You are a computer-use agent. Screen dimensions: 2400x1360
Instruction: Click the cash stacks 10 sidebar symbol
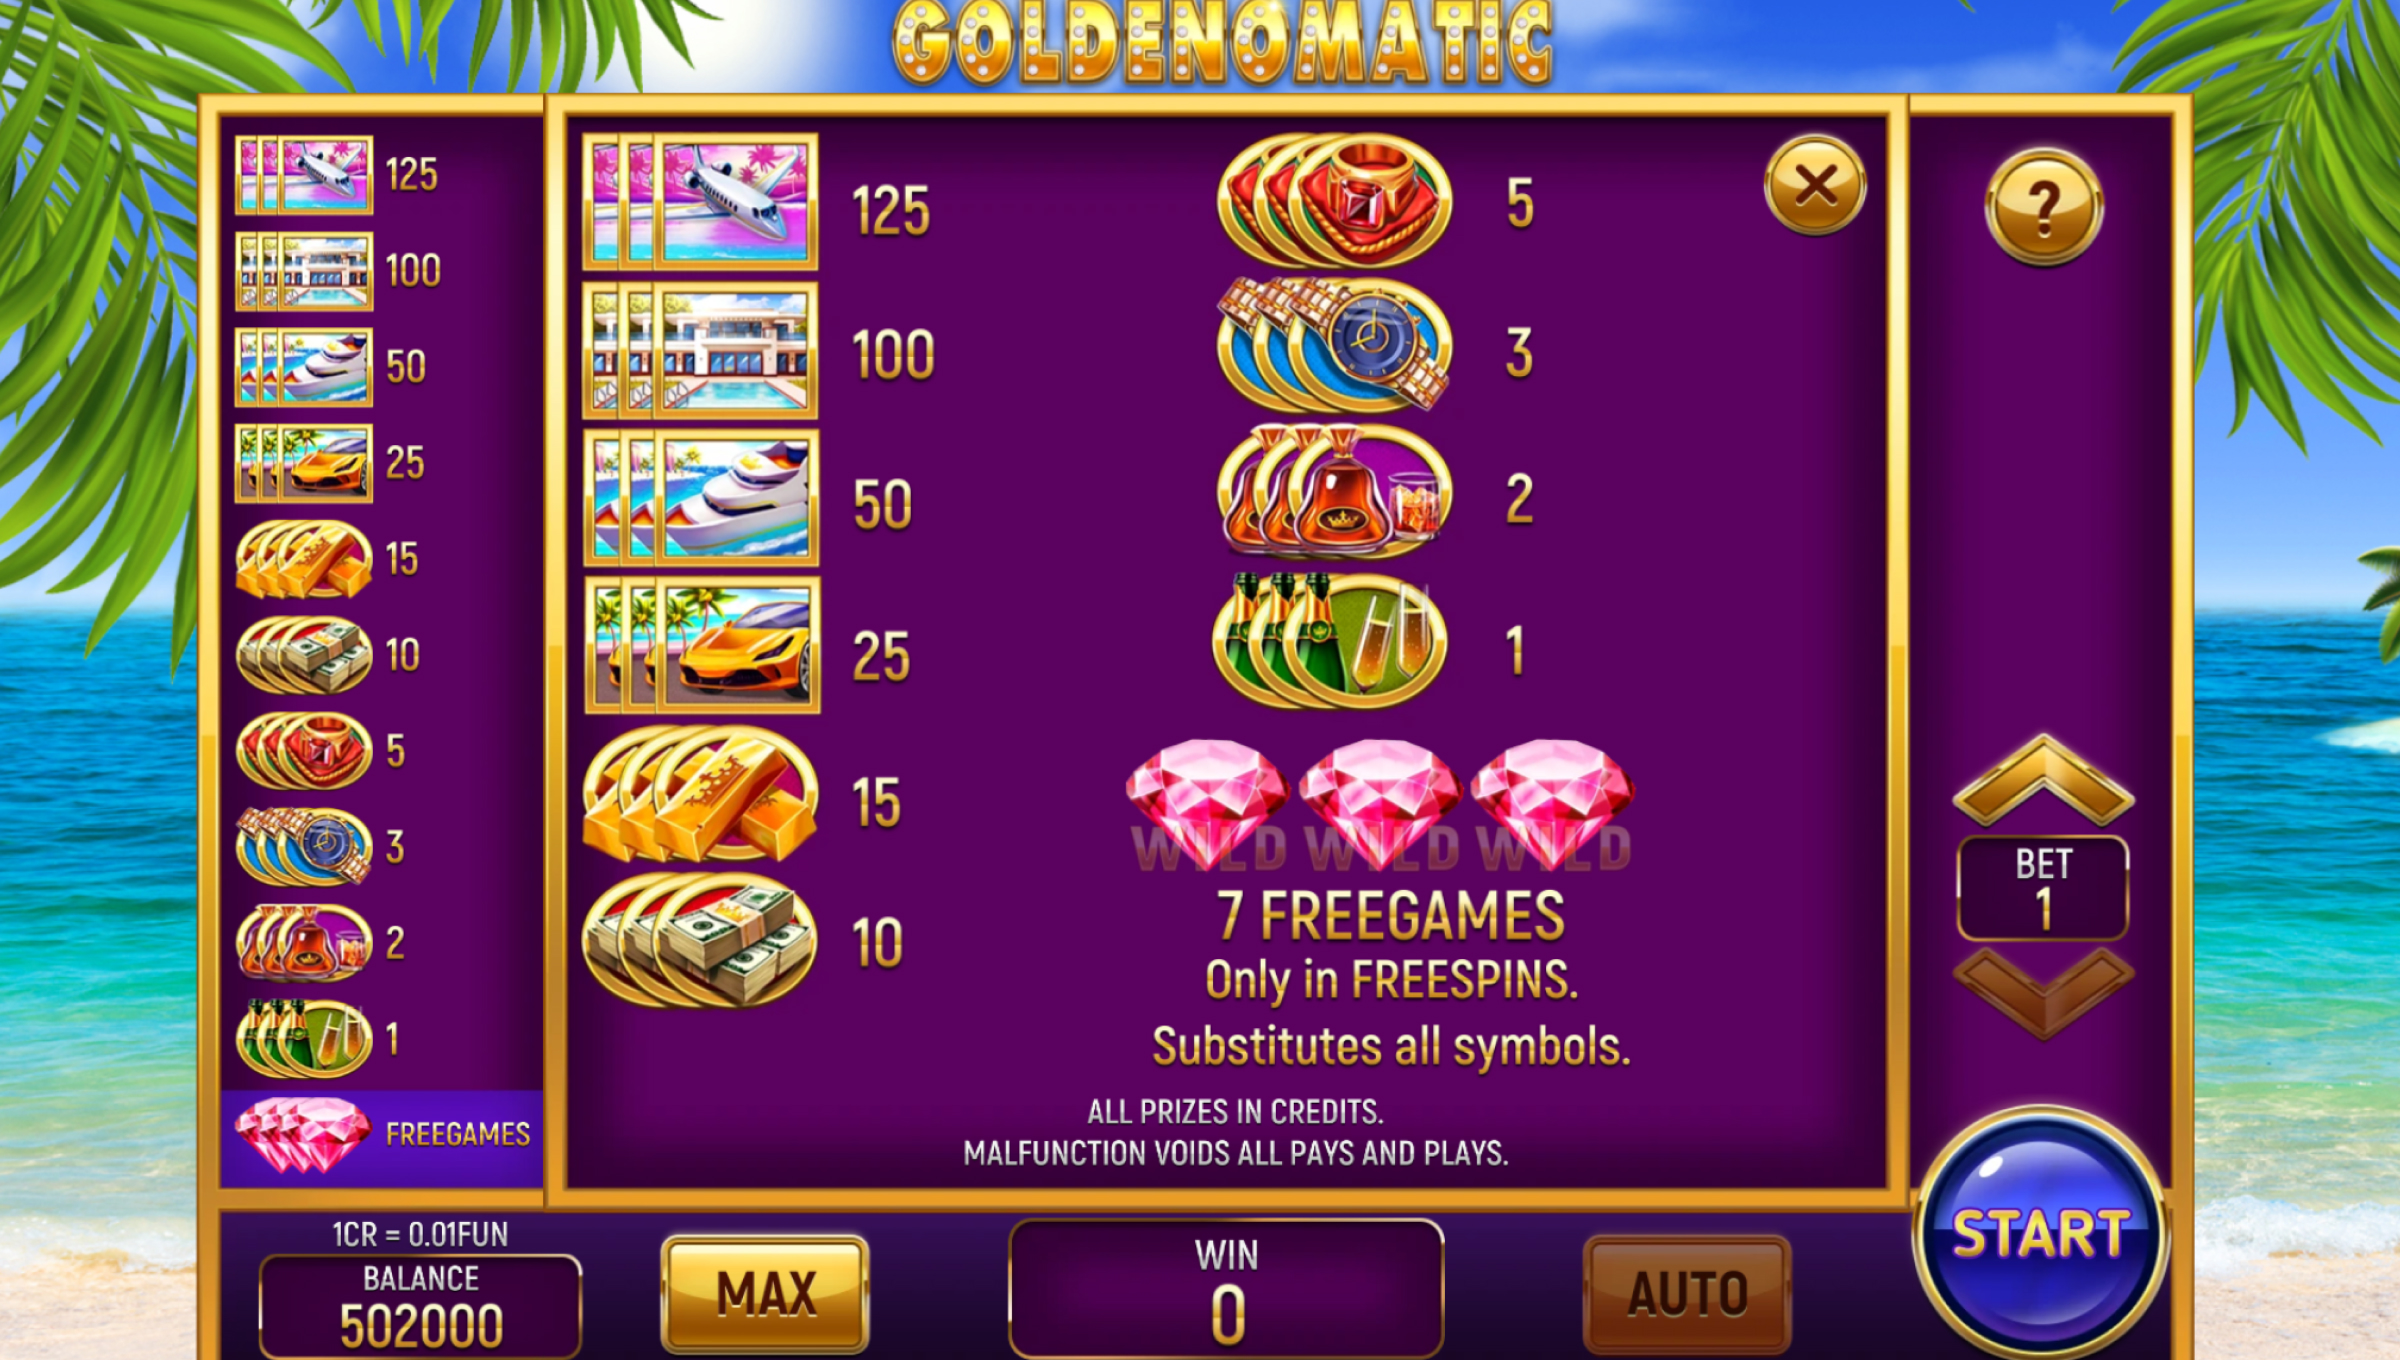click(x=304, y=655)
